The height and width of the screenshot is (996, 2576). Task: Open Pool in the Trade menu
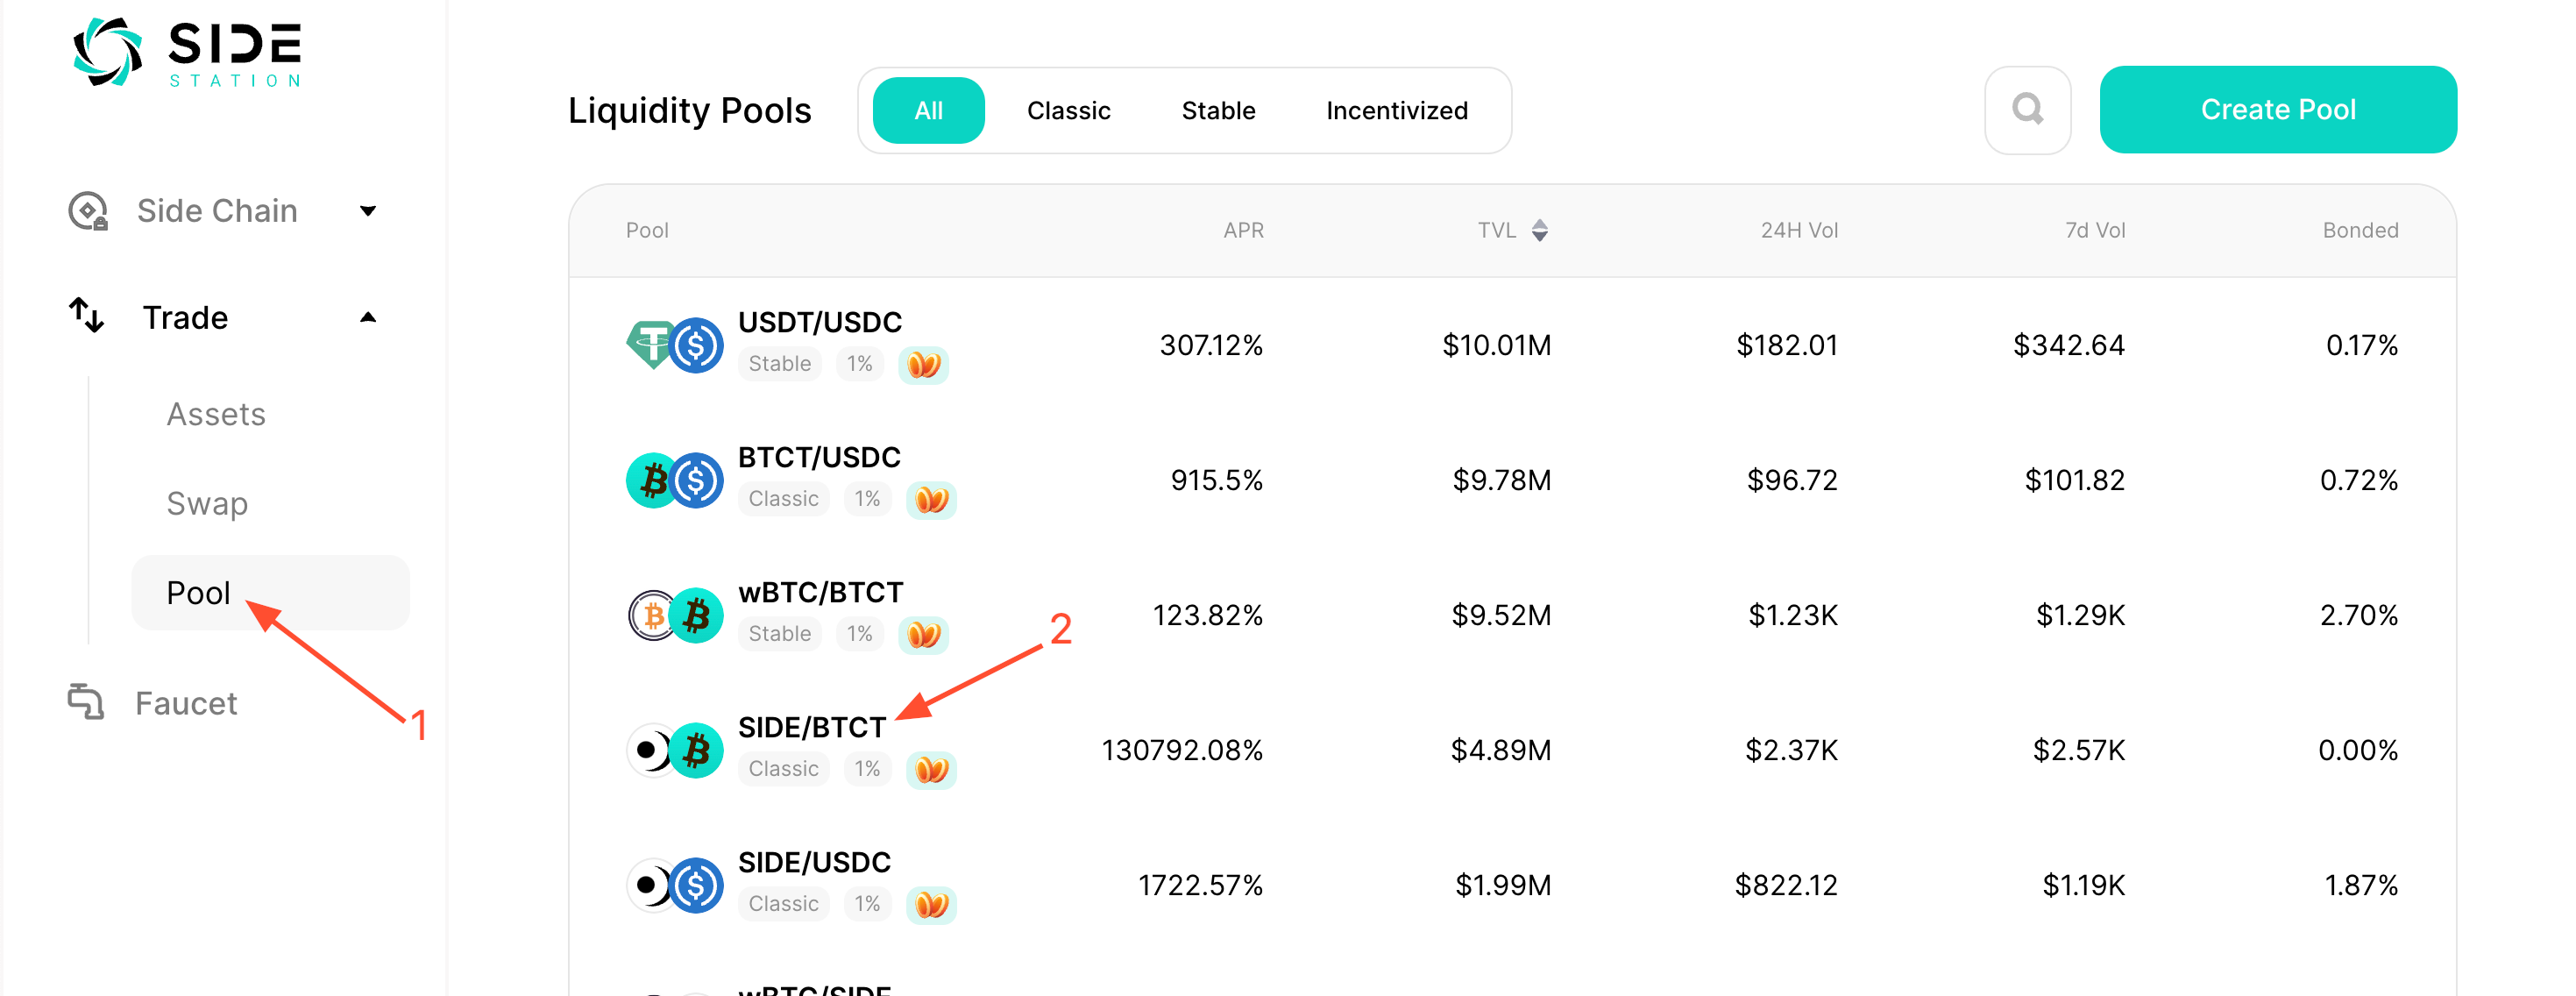tap(270, 592)
